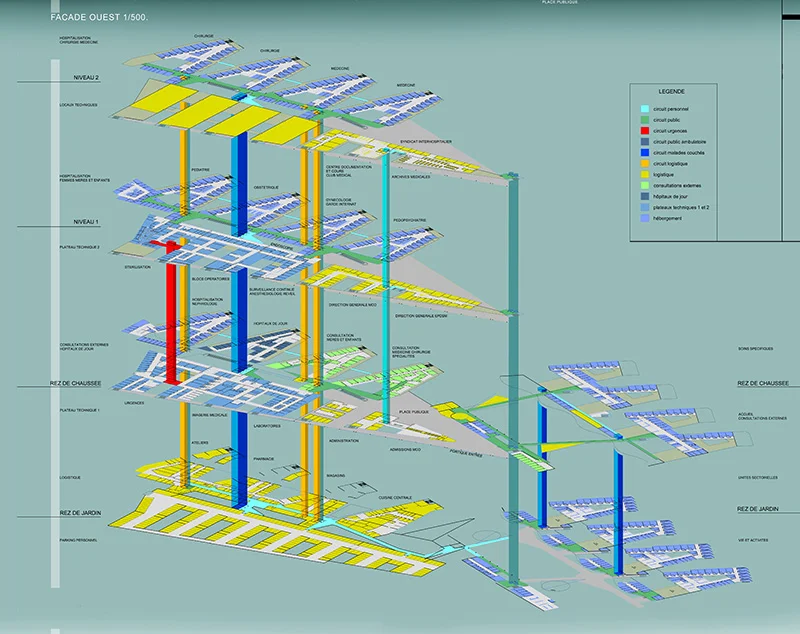Screen dimensions: 800x634
Task: Click the light green 'consultations externes' swatch
Action: [645, 186]
